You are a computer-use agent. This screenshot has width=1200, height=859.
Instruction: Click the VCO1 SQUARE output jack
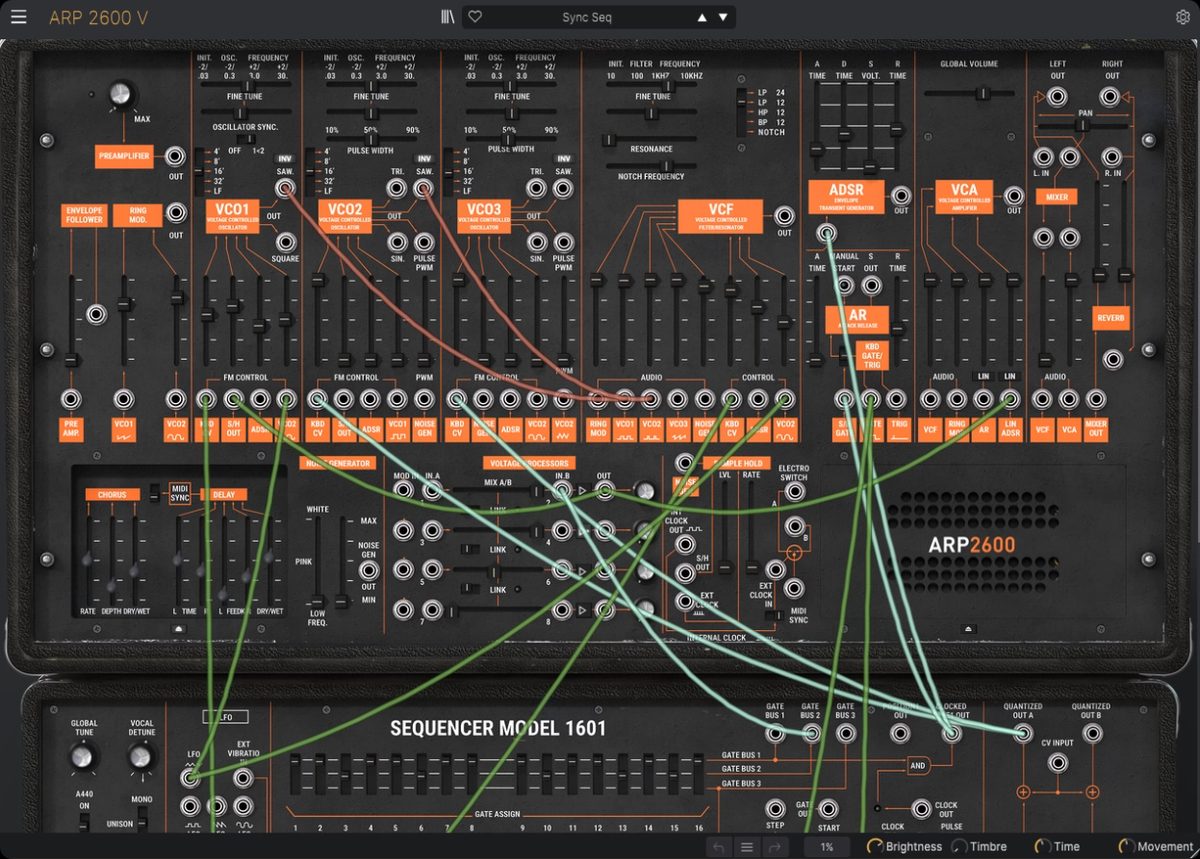(x=286, y=242)
